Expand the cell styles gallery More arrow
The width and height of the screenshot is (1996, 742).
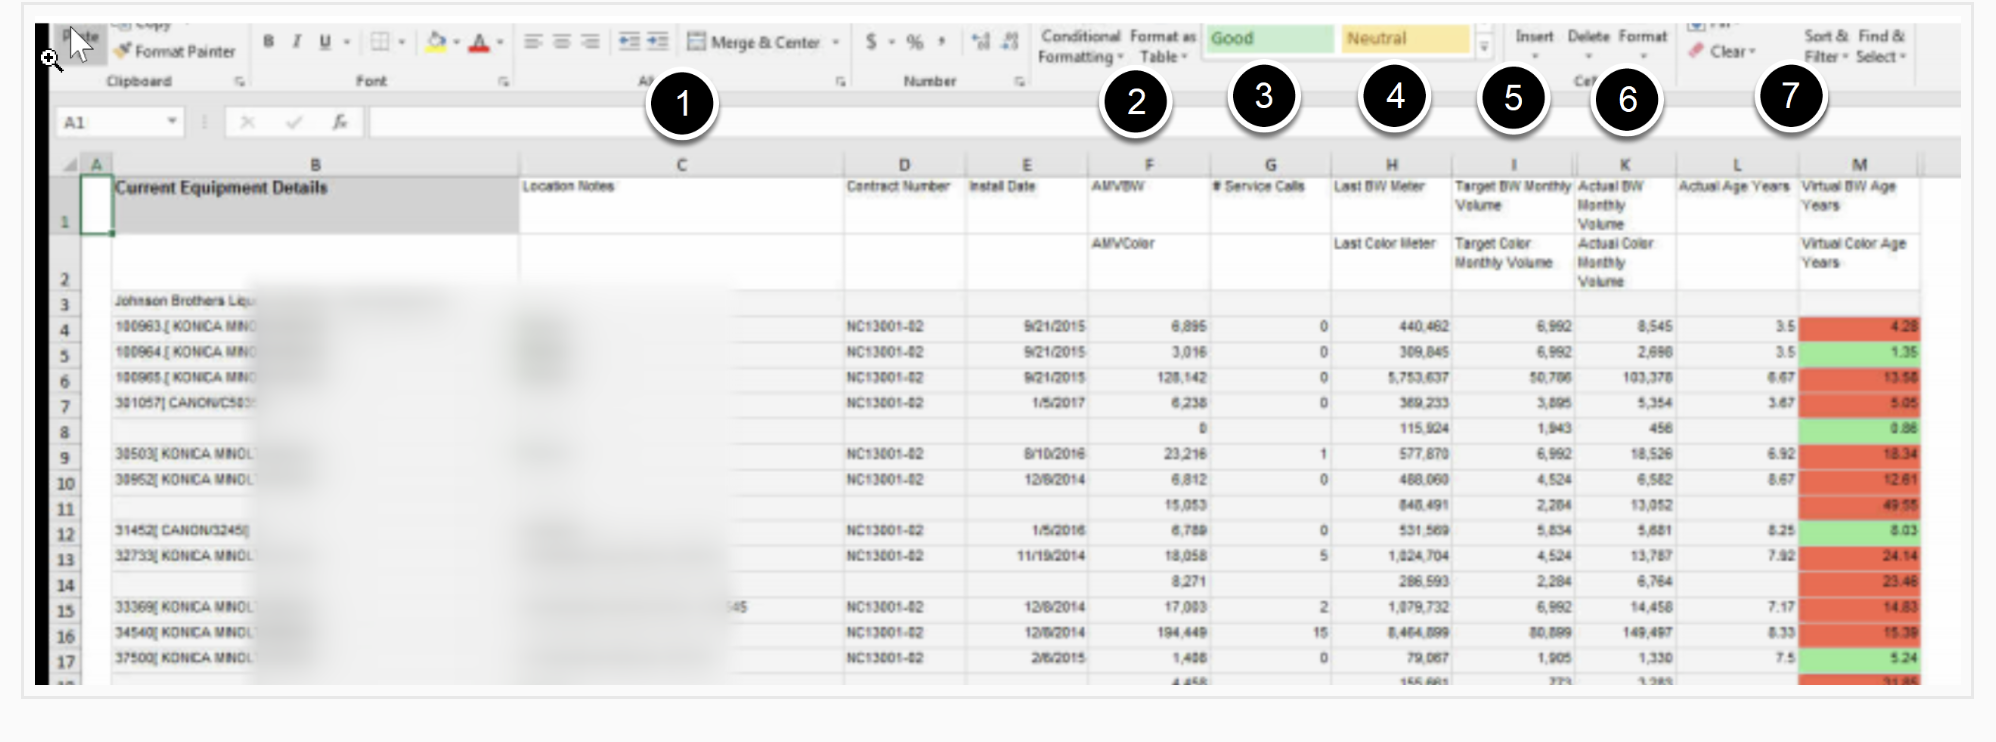click(x=1484, y=48)
